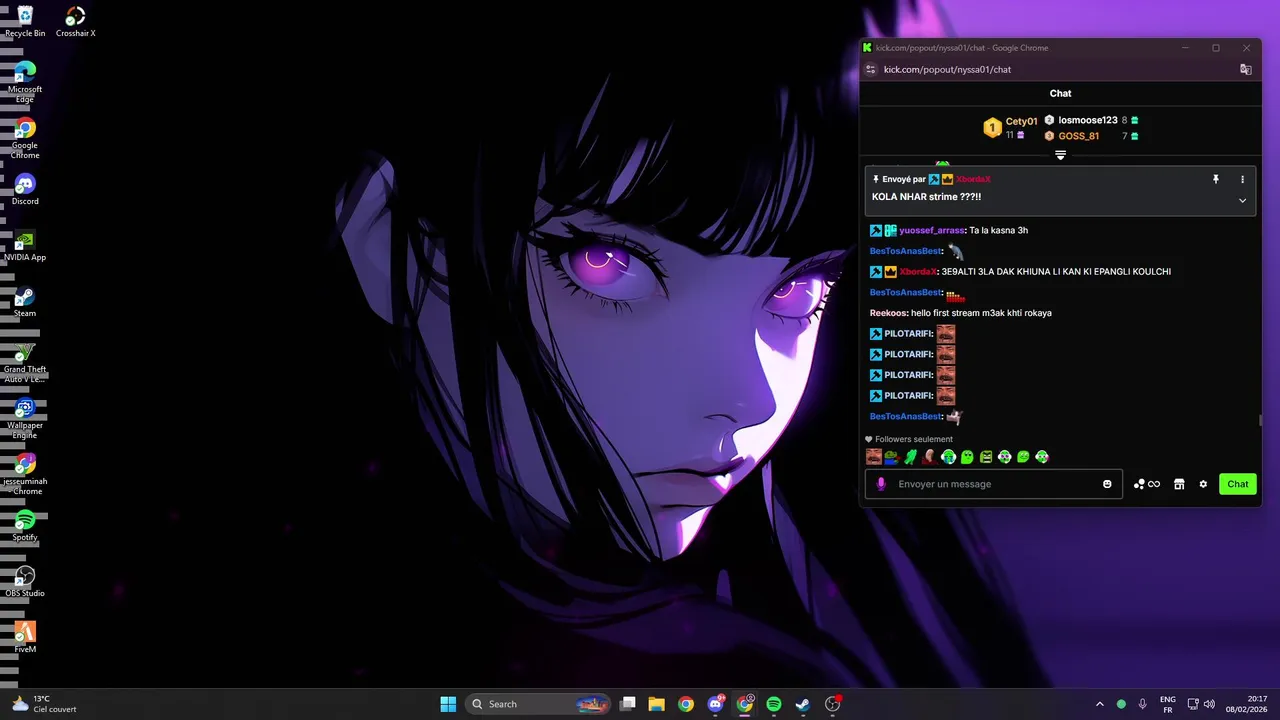This screenshot has height=720, width=1280.
Task: Click the 'Followers seulement' notice
Action: 909,439
